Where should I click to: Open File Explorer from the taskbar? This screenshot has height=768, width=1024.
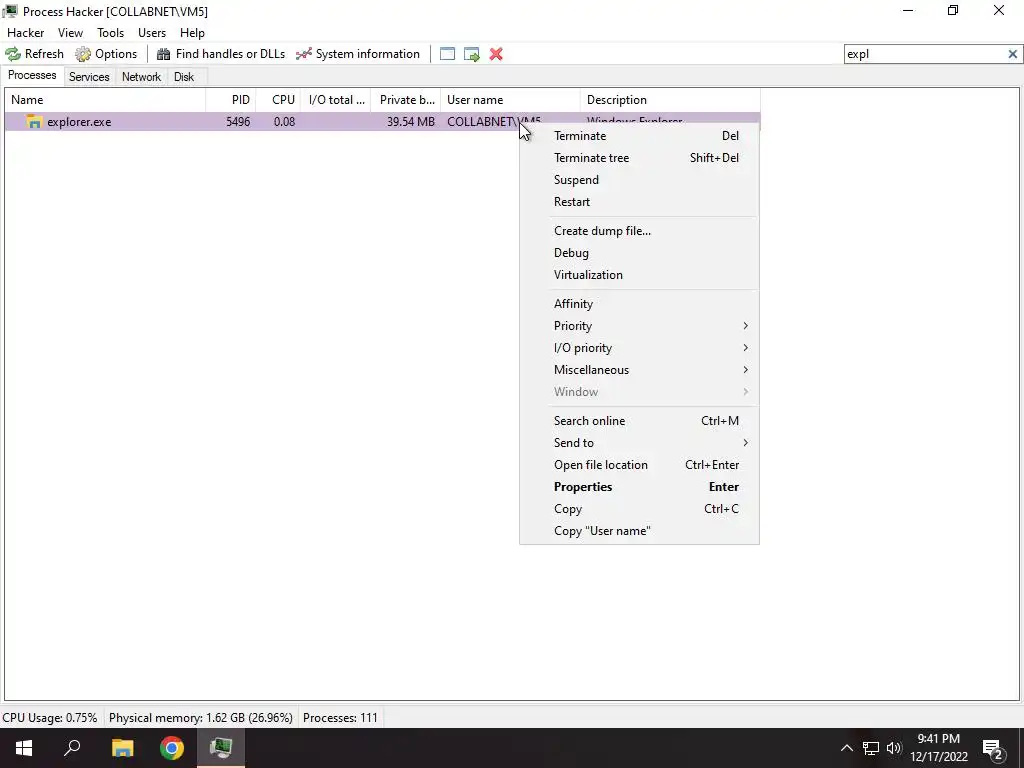[x=122, y=748]
